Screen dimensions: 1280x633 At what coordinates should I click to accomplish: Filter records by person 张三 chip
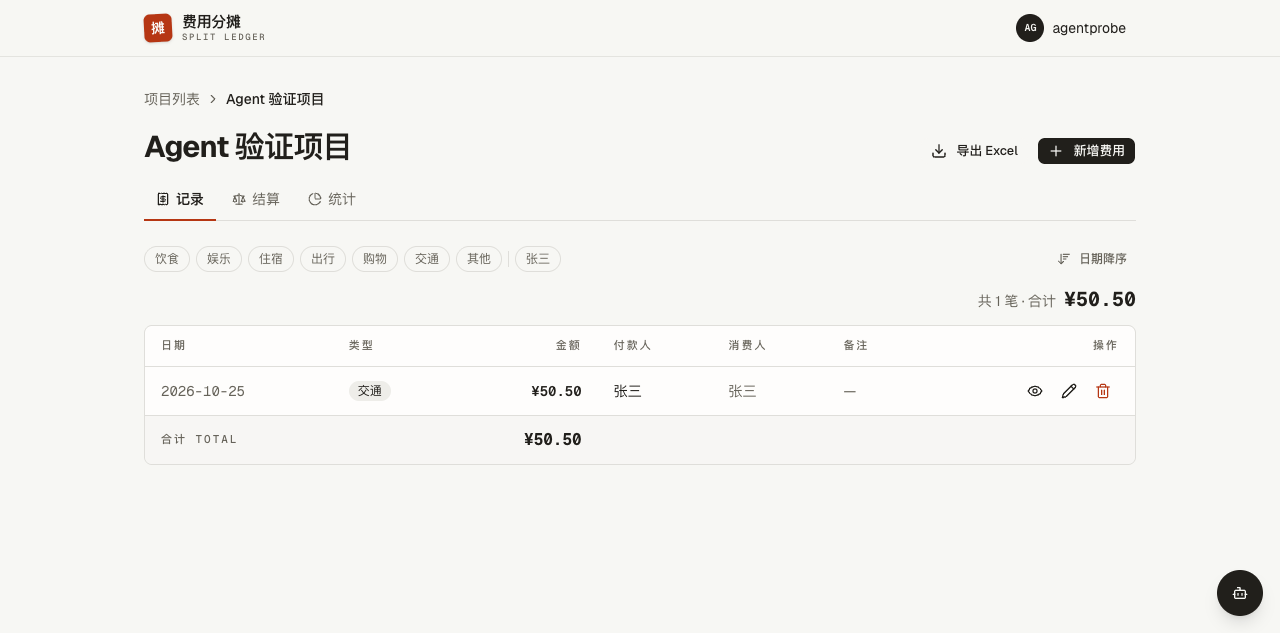[538, 259]
